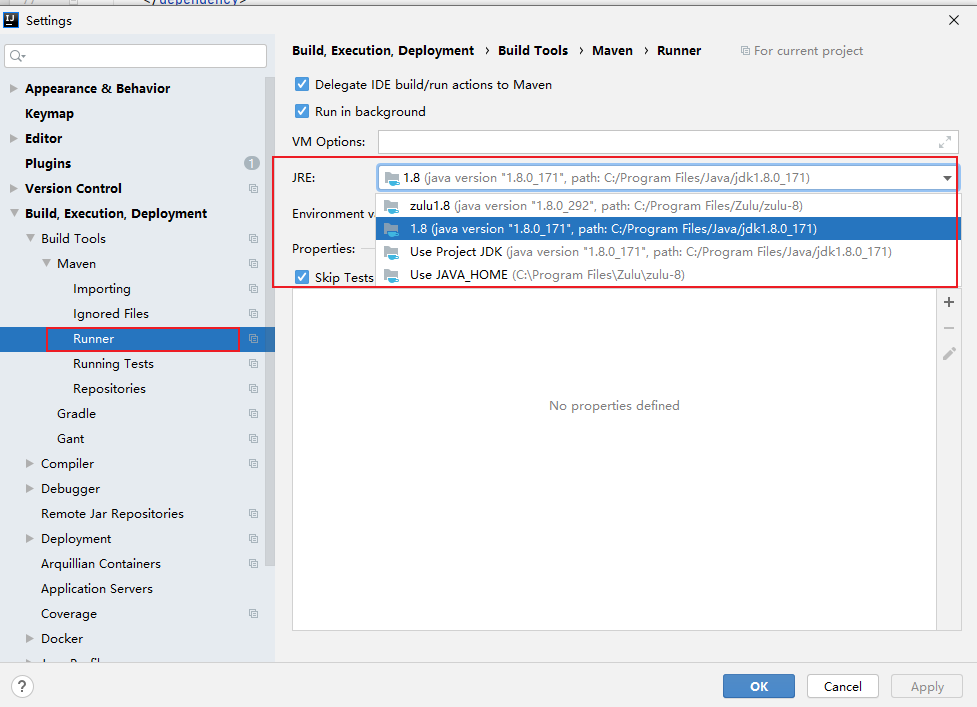
Task: Collapse the Maven node
Action: click(x=46, y=263)
